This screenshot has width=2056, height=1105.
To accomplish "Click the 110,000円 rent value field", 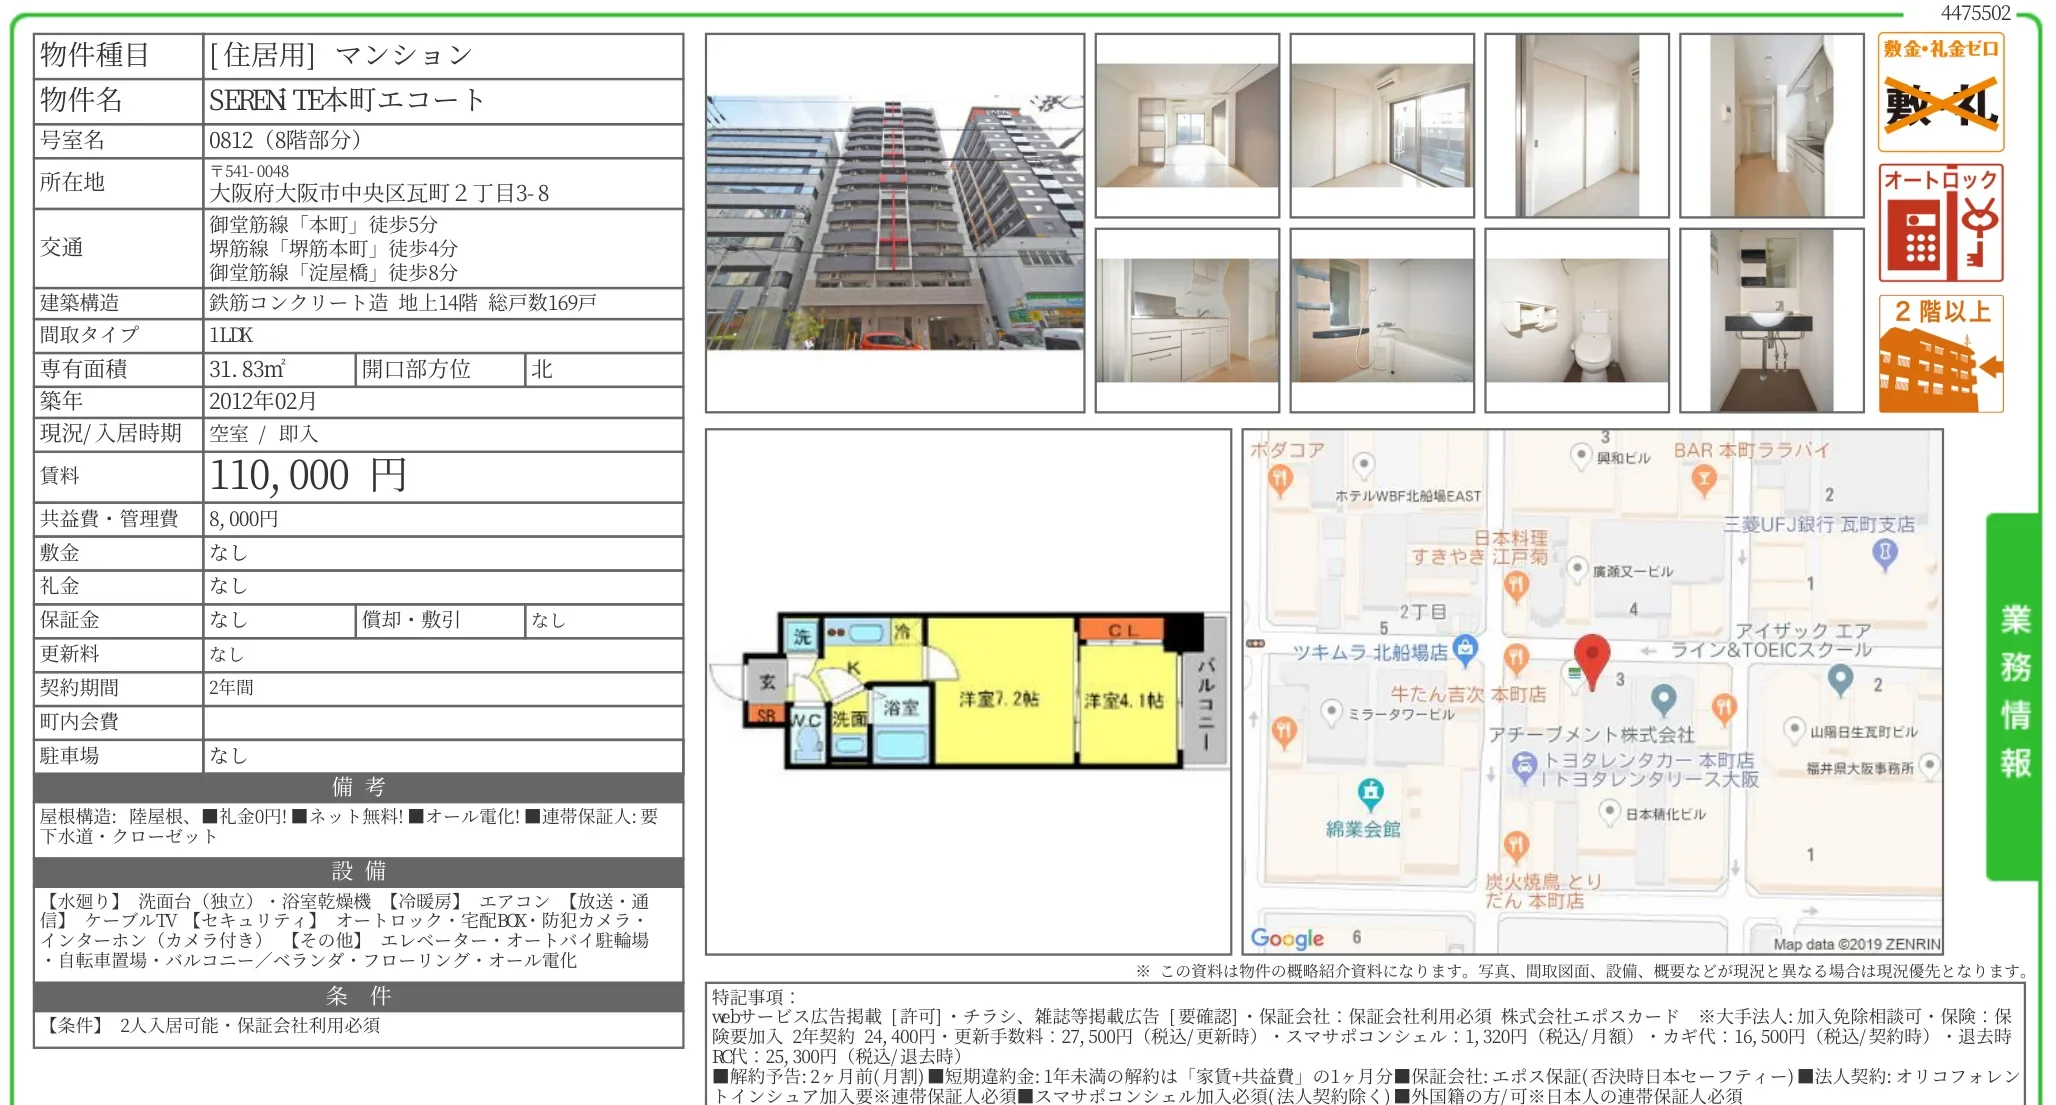I will click(443, 476).
